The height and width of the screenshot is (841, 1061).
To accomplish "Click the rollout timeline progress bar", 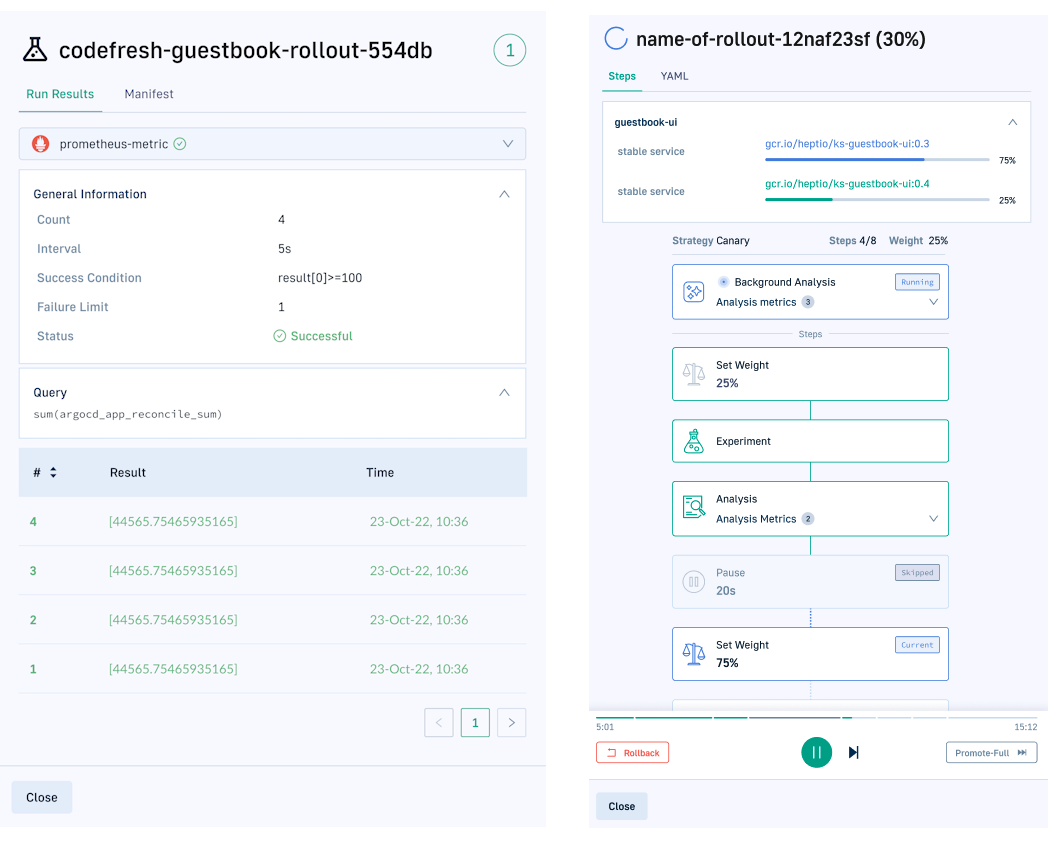I will [x=816, y=718].
